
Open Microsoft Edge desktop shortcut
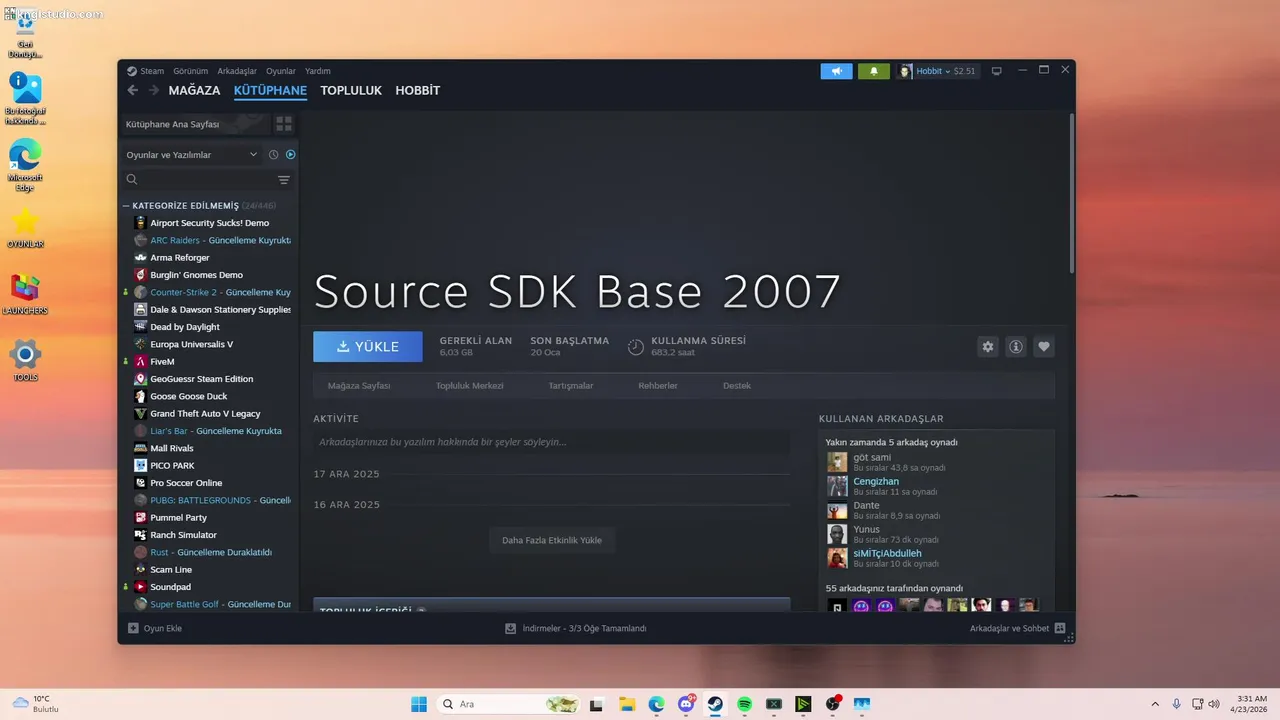point(25,164)
